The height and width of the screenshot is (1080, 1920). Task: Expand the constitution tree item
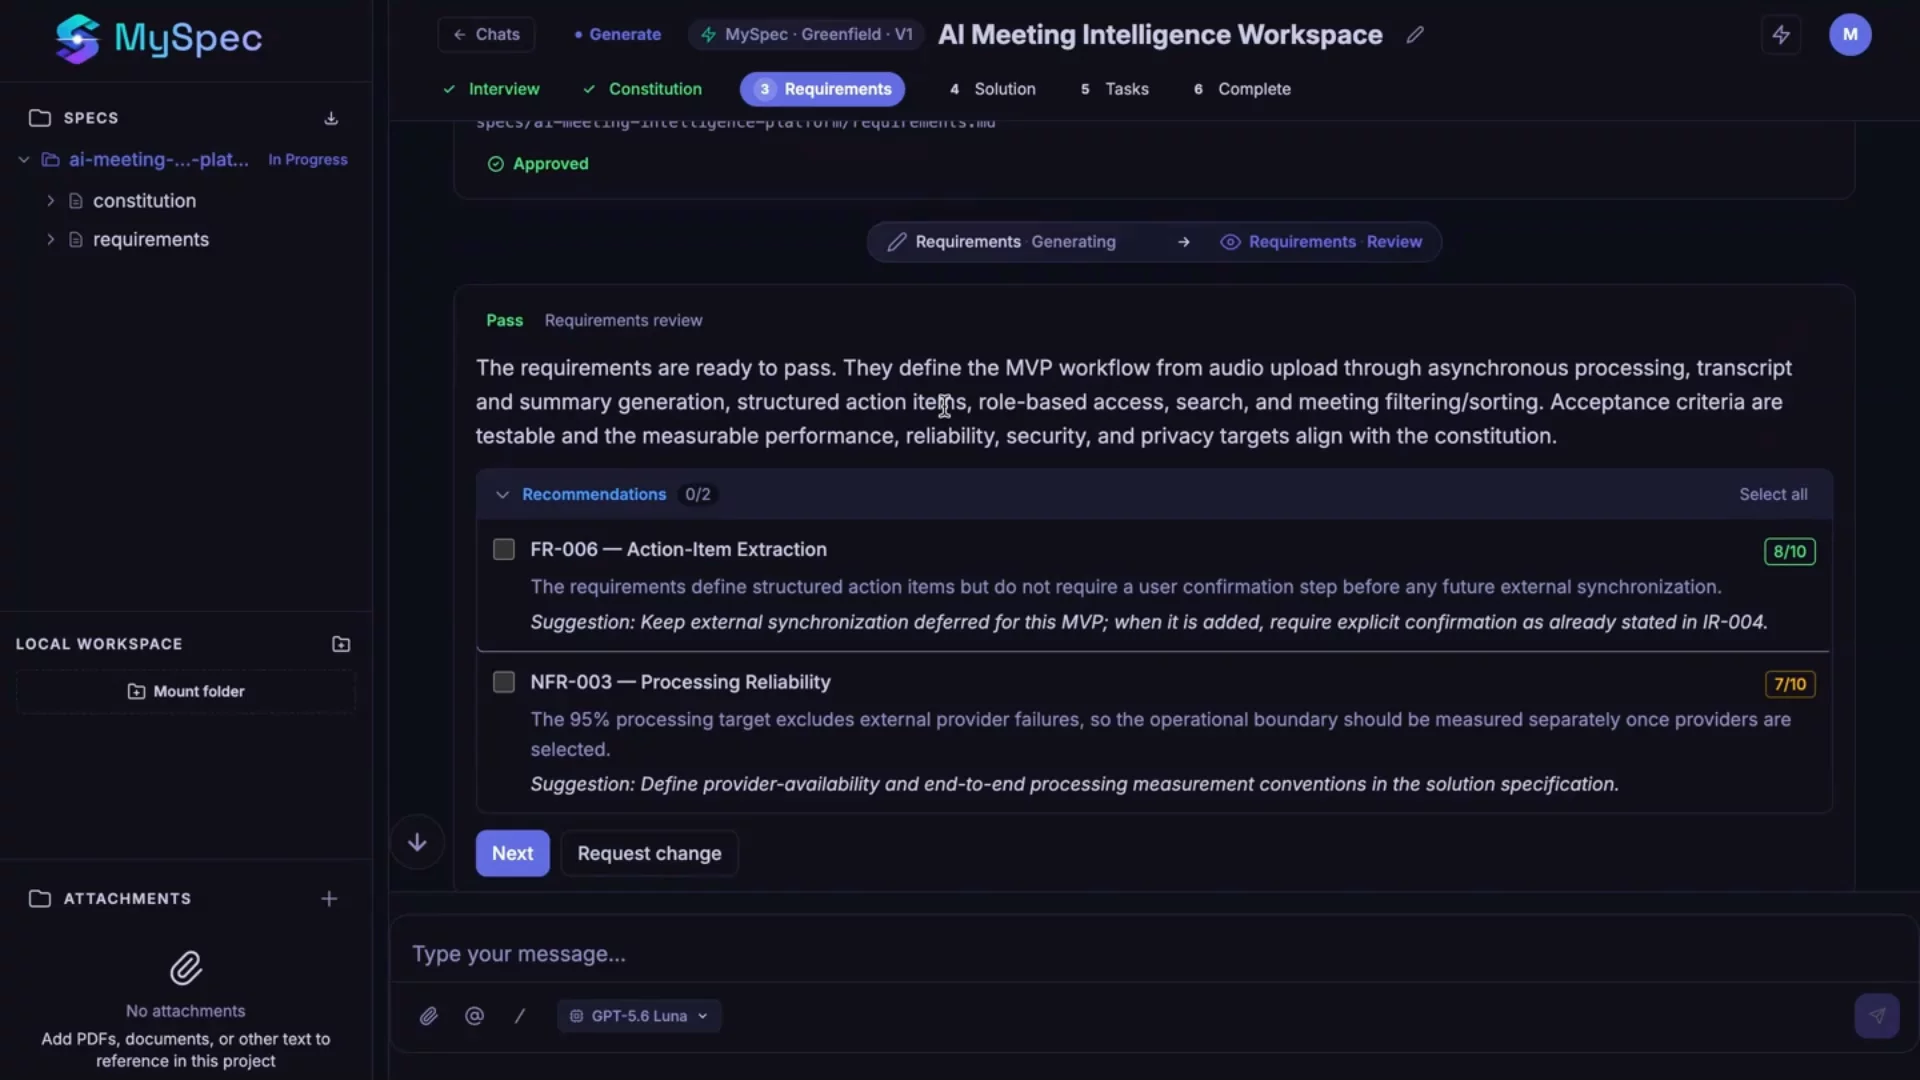tap(50, 201)
